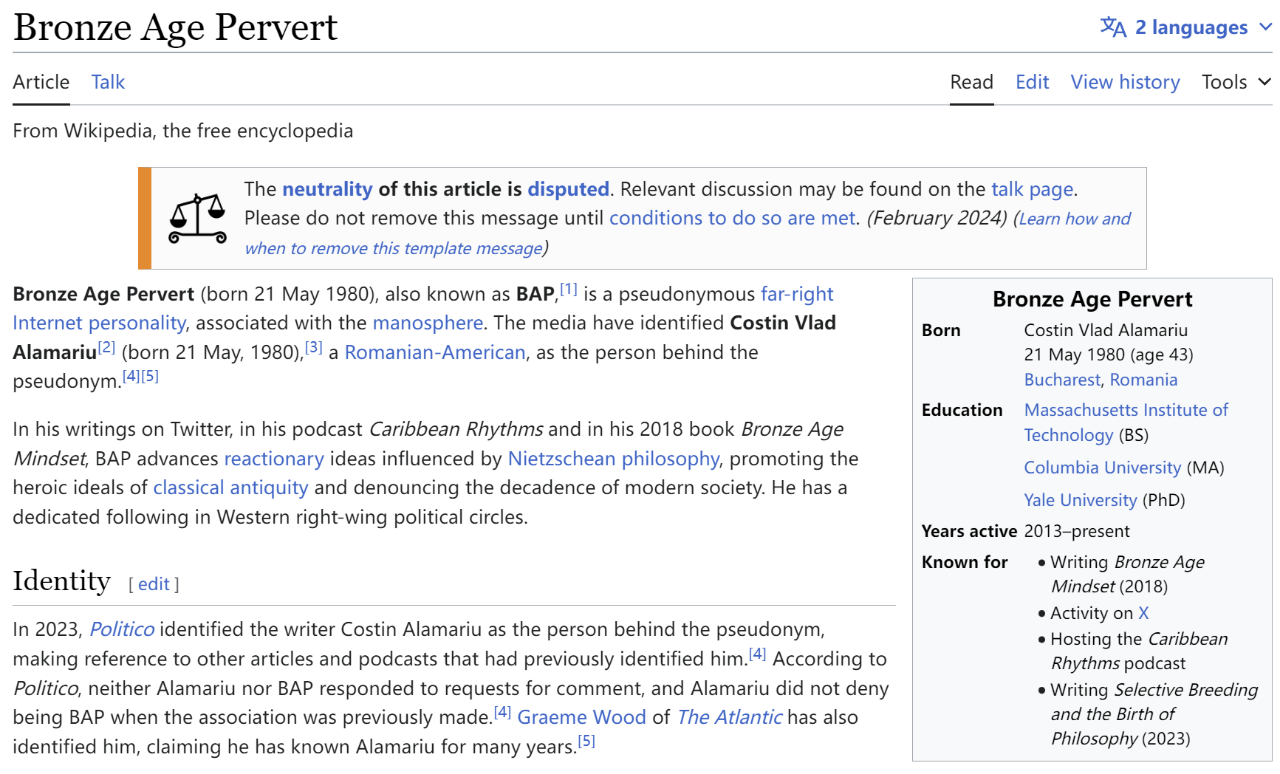This screenshot has height=774, width=1280.
Task: Open 'Massachusetts Institute of Technology' infobox link
Action: pos(1126,422)
